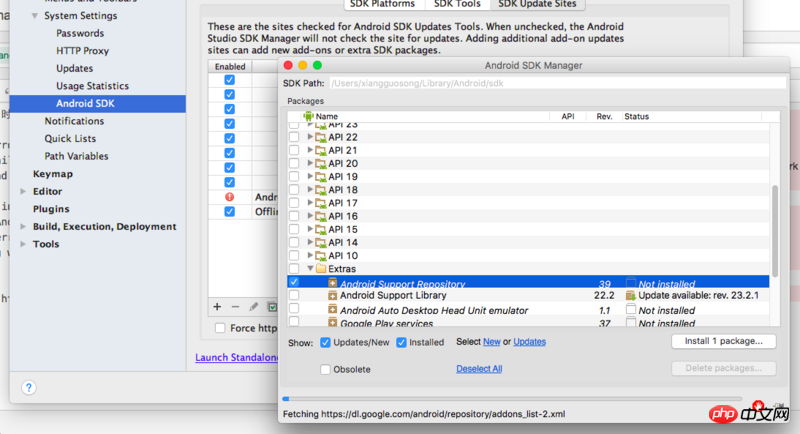Click the API 14 folder icon
The height and width of the screenshot is (434, 800).
tap(321, 243)
